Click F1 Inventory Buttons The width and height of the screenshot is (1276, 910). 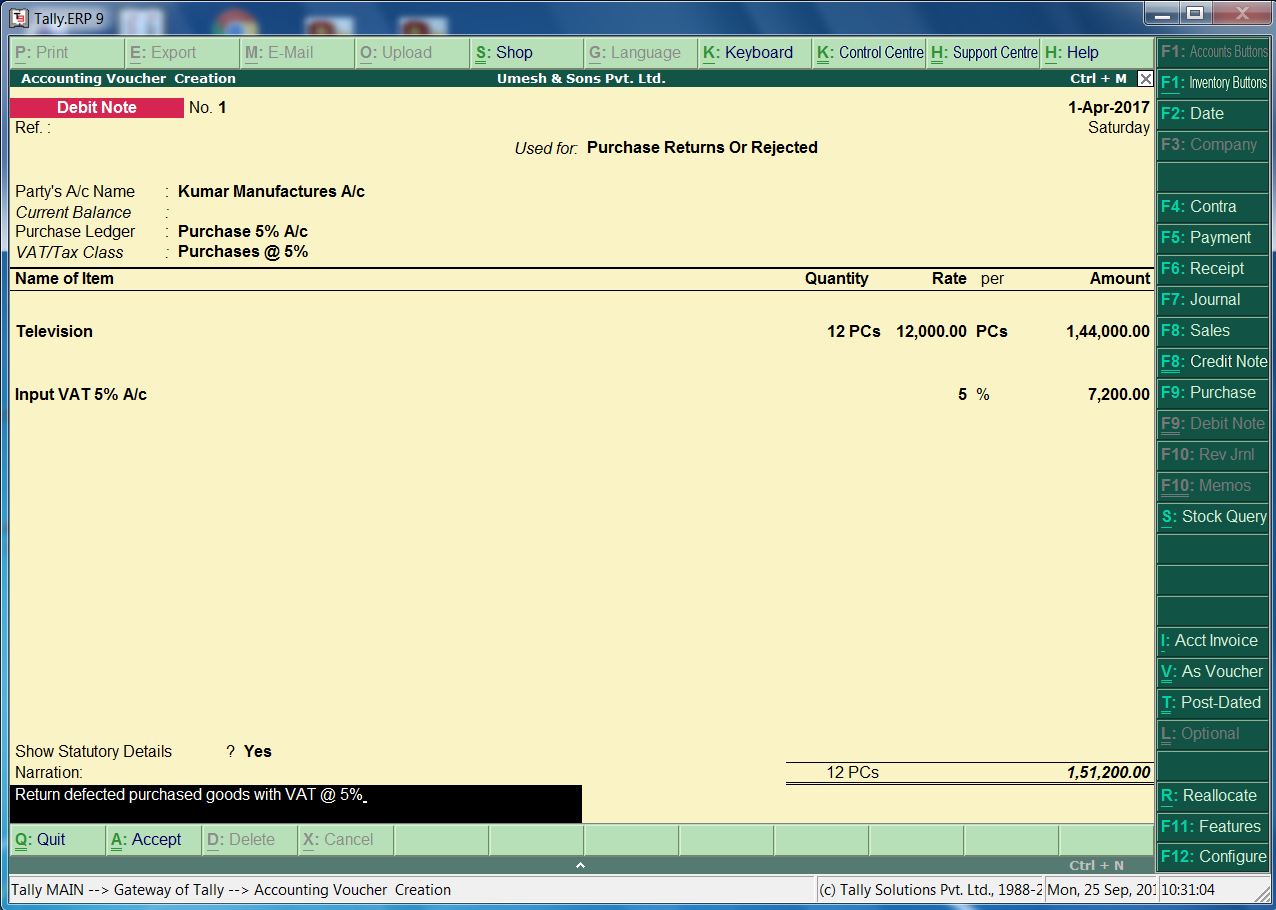(x=1213, y=83)
